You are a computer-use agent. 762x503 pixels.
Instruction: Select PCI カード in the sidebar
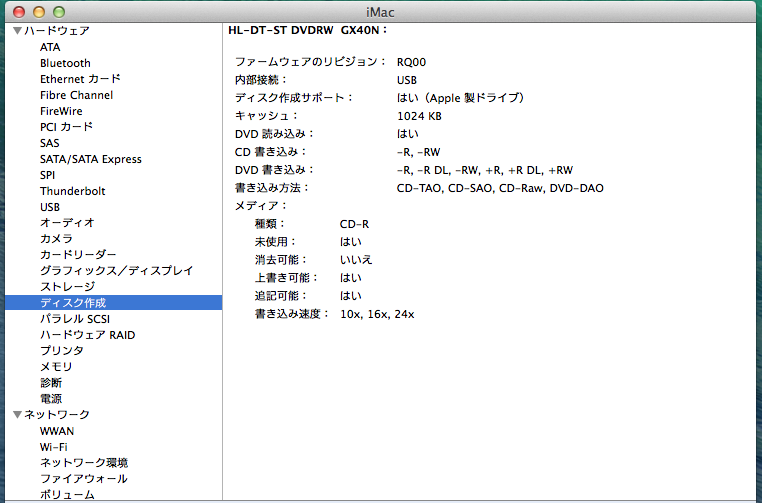point(66,127)
